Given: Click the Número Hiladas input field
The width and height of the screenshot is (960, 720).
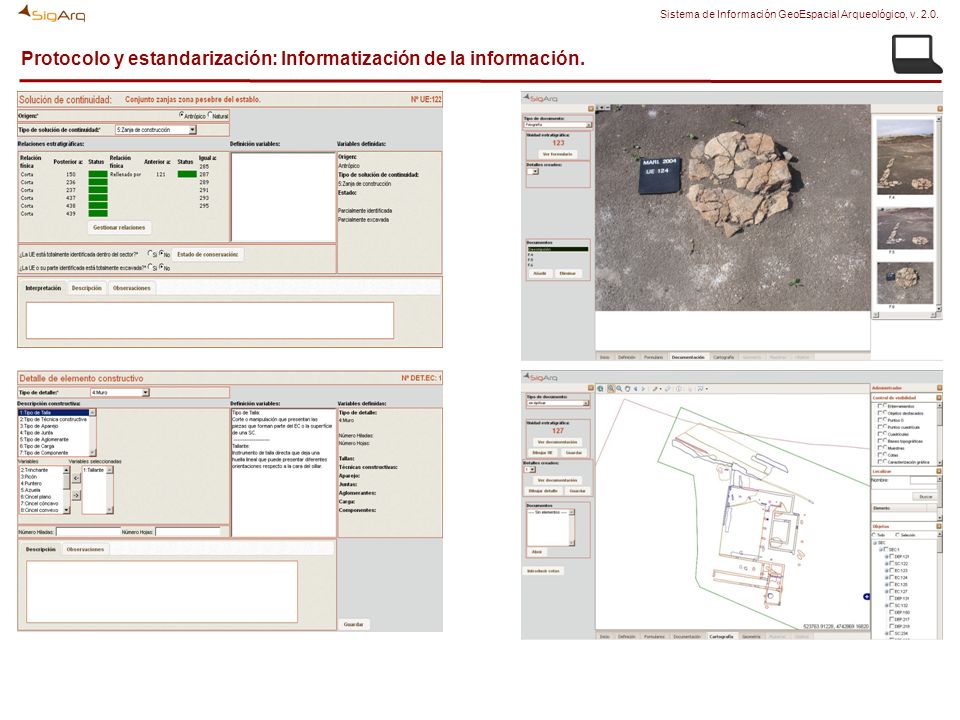Looking at the screenshot, I should tap(88, 532).
